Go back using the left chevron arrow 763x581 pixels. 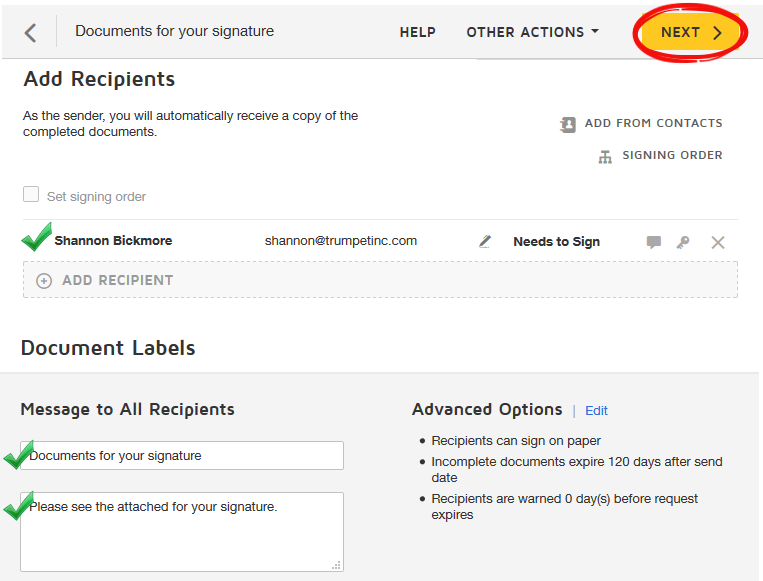click(x=30, y=33)
